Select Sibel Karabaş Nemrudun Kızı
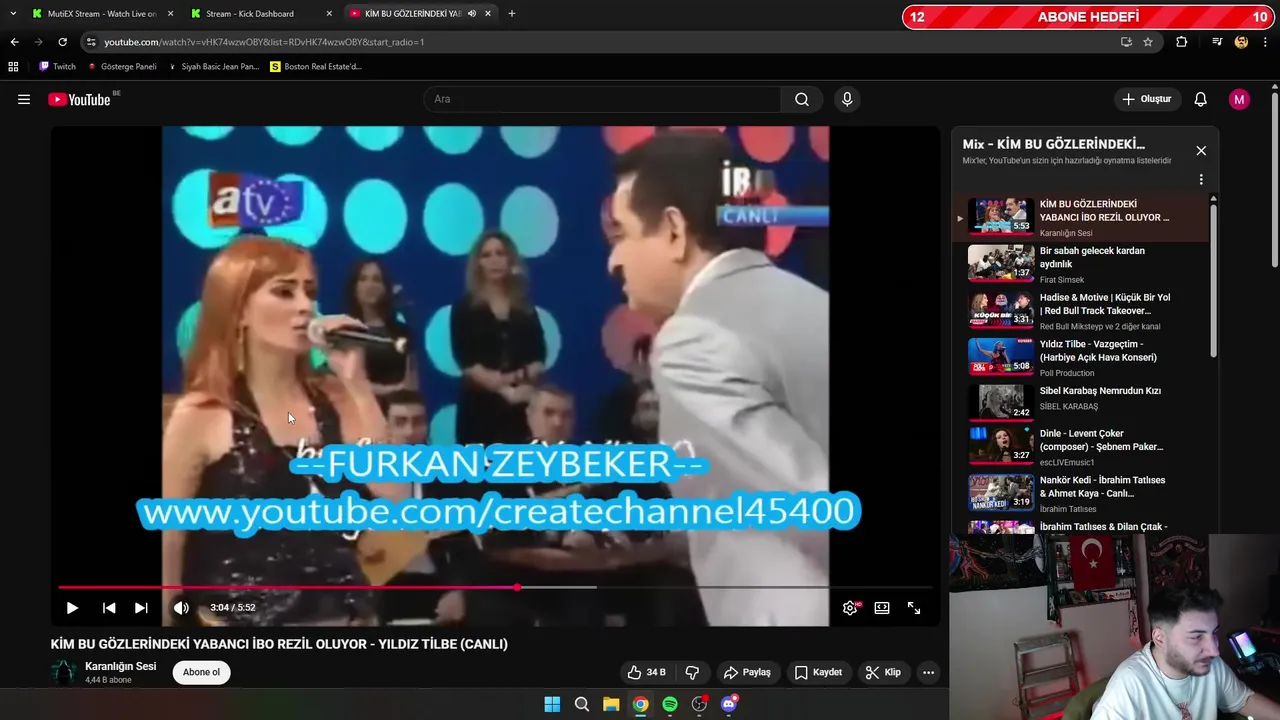 point(1080,404)
